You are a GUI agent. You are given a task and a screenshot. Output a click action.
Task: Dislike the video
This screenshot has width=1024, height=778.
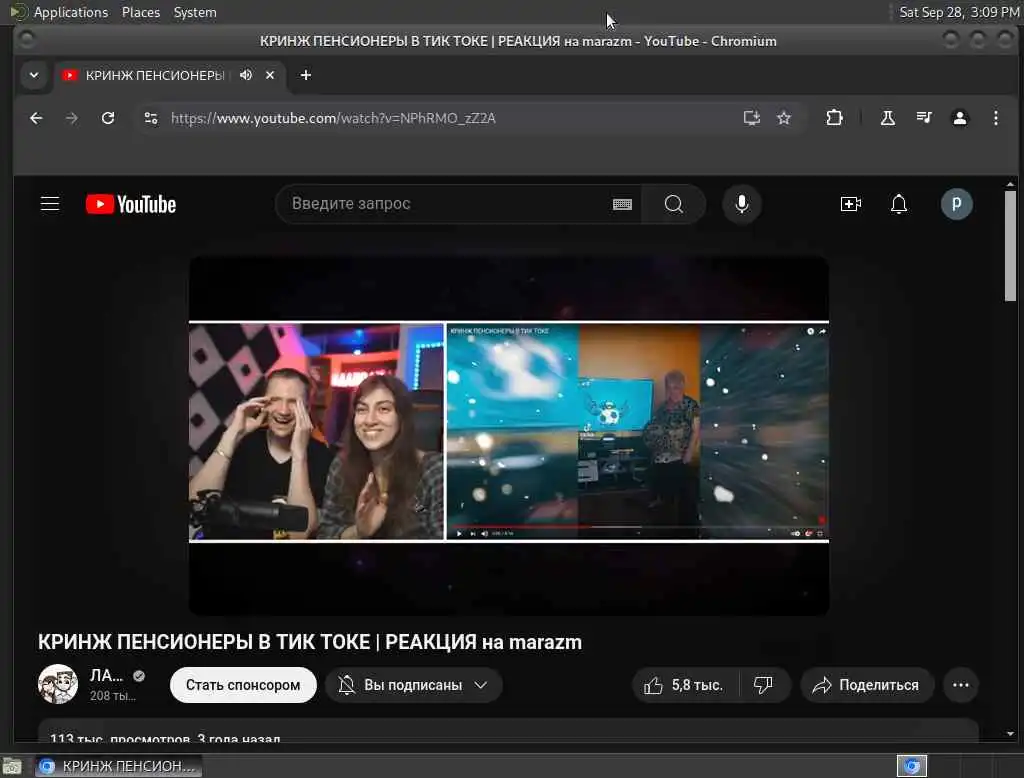pos(763,685)
